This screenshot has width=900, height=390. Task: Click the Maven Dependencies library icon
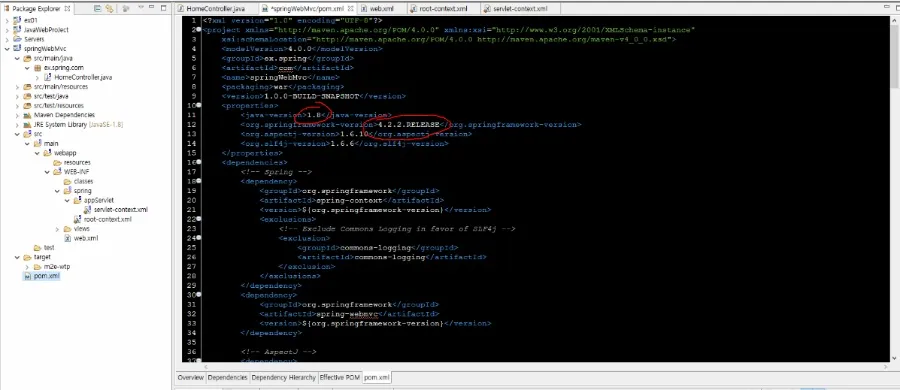[x=27, y=115]
